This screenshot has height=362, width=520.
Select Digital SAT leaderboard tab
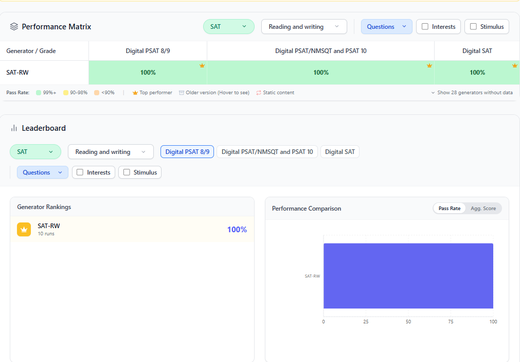[340, 152]
